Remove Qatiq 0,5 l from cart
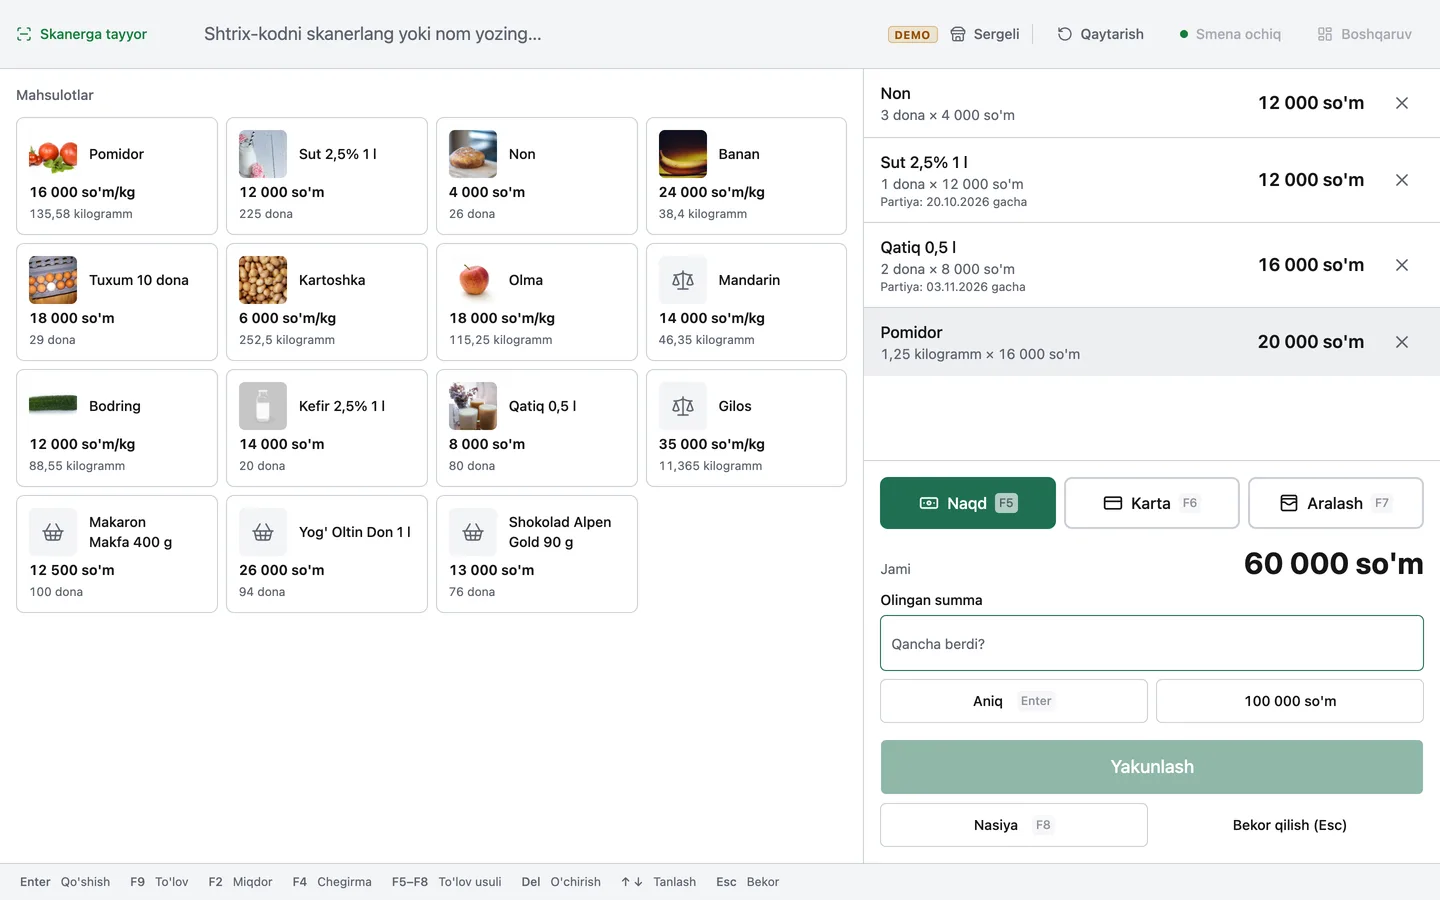This screenshot has width=1440, height=900. [1402, 265]
